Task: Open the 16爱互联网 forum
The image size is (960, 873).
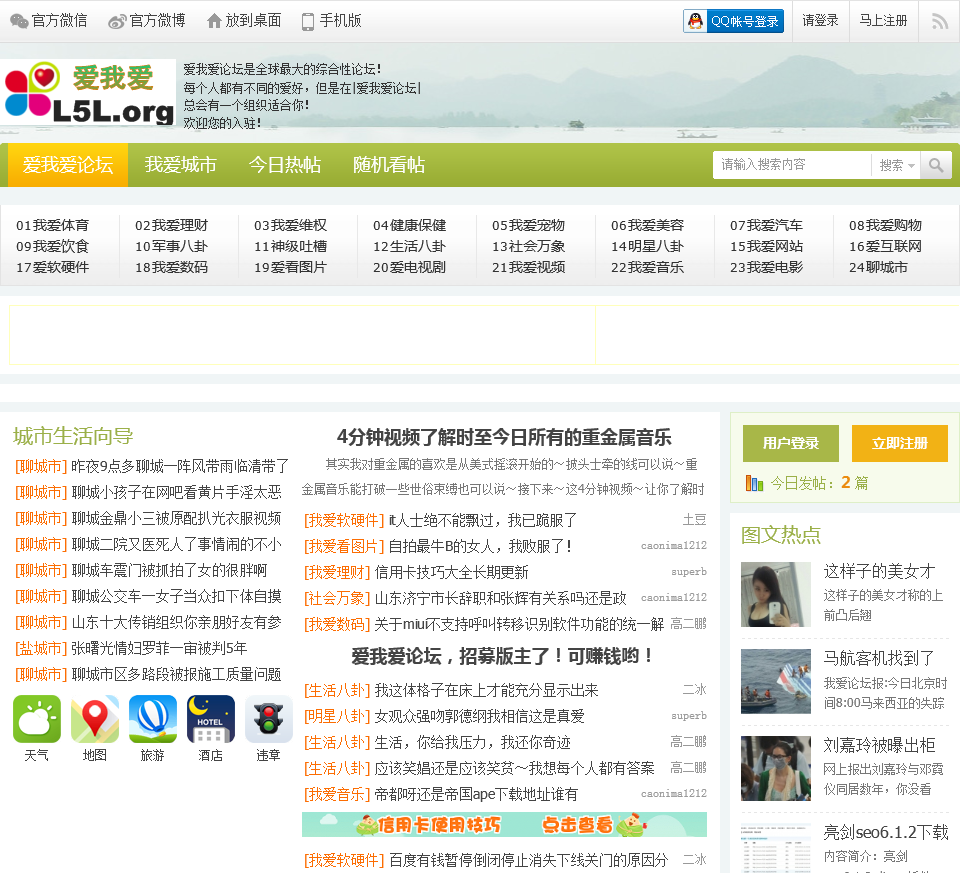Action: pyautogui.click(x=885, y=246)
